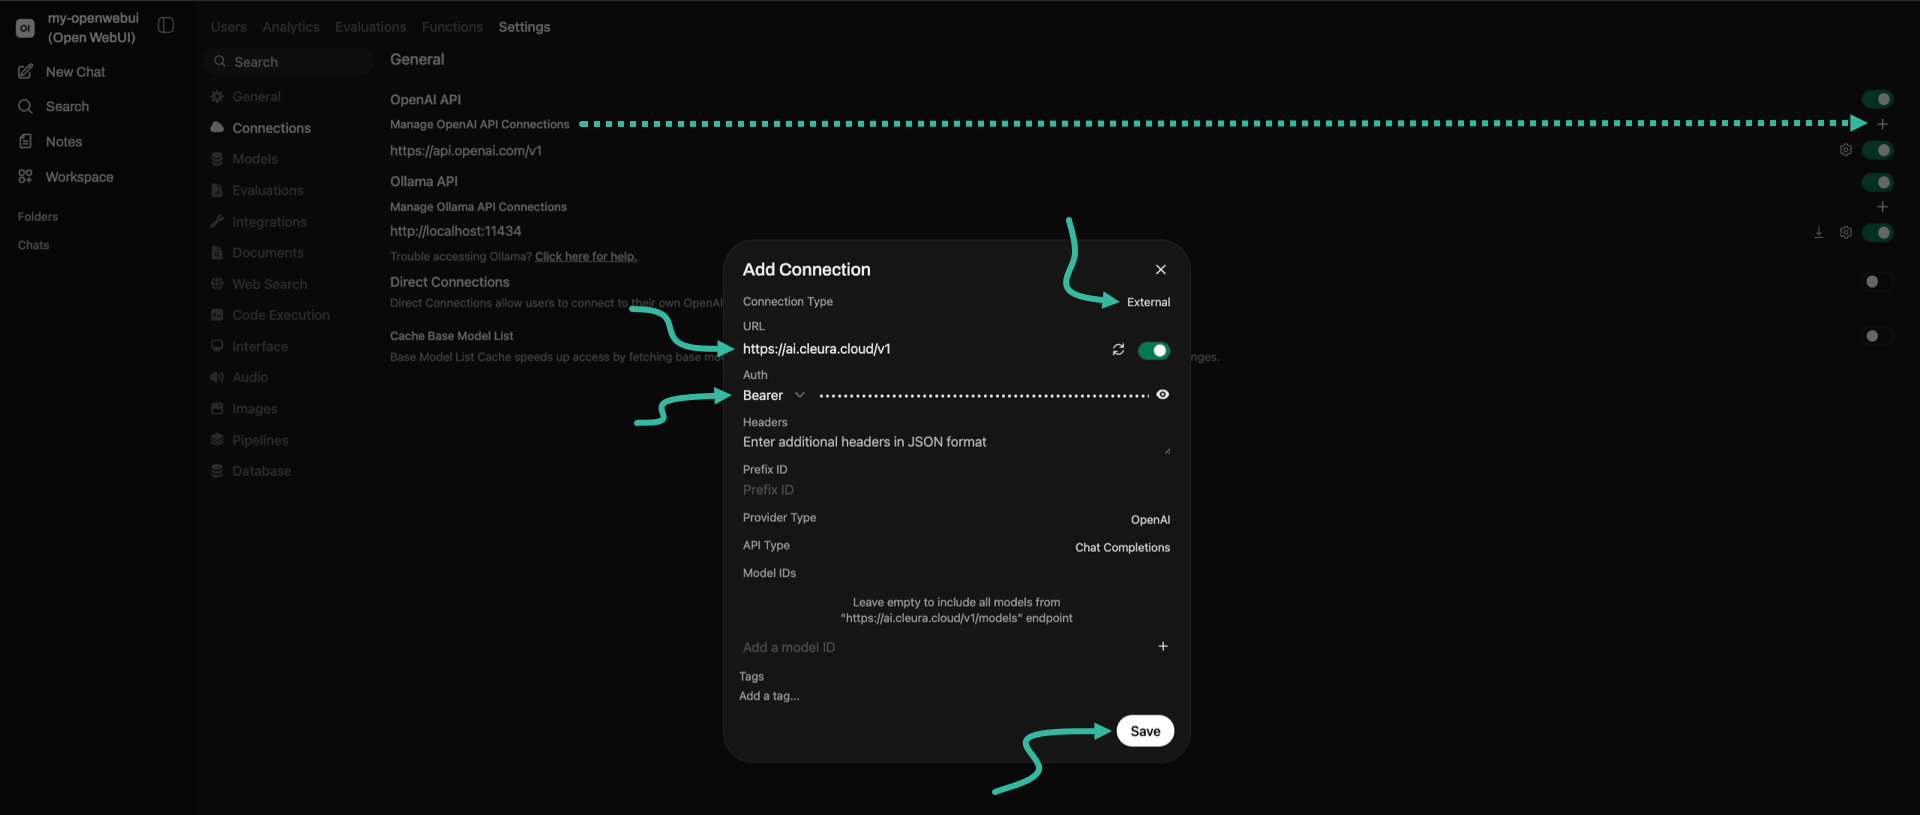Toggle the connection enable switch in dialog
The image size is (1920, 815).
1154,350
